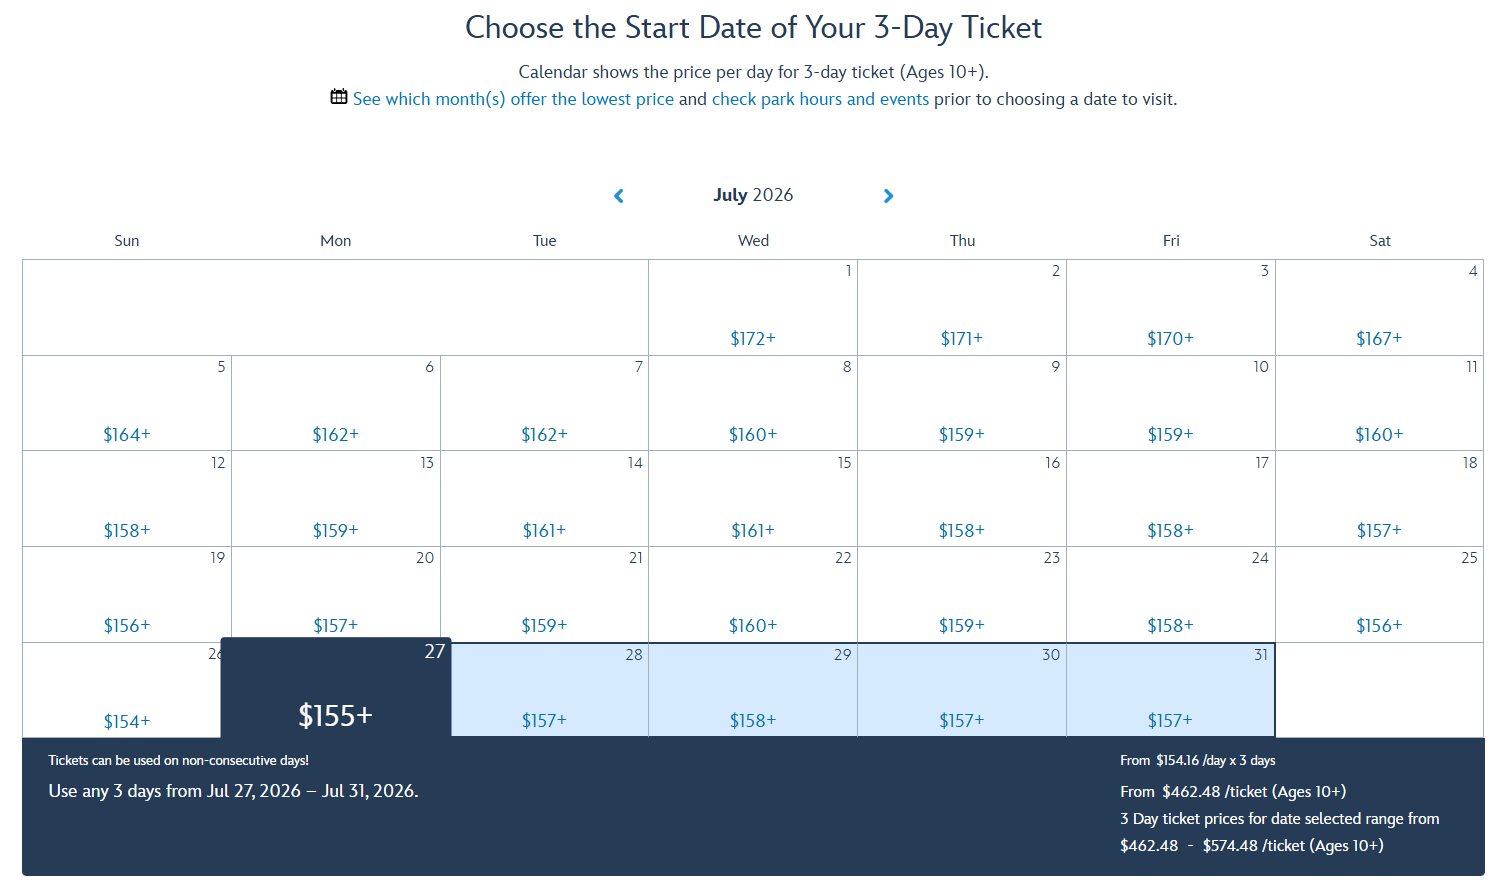Select July 8 on the calendar
Image resolution: width=1492 pixels, height=885 pixels.
[753, 404]
